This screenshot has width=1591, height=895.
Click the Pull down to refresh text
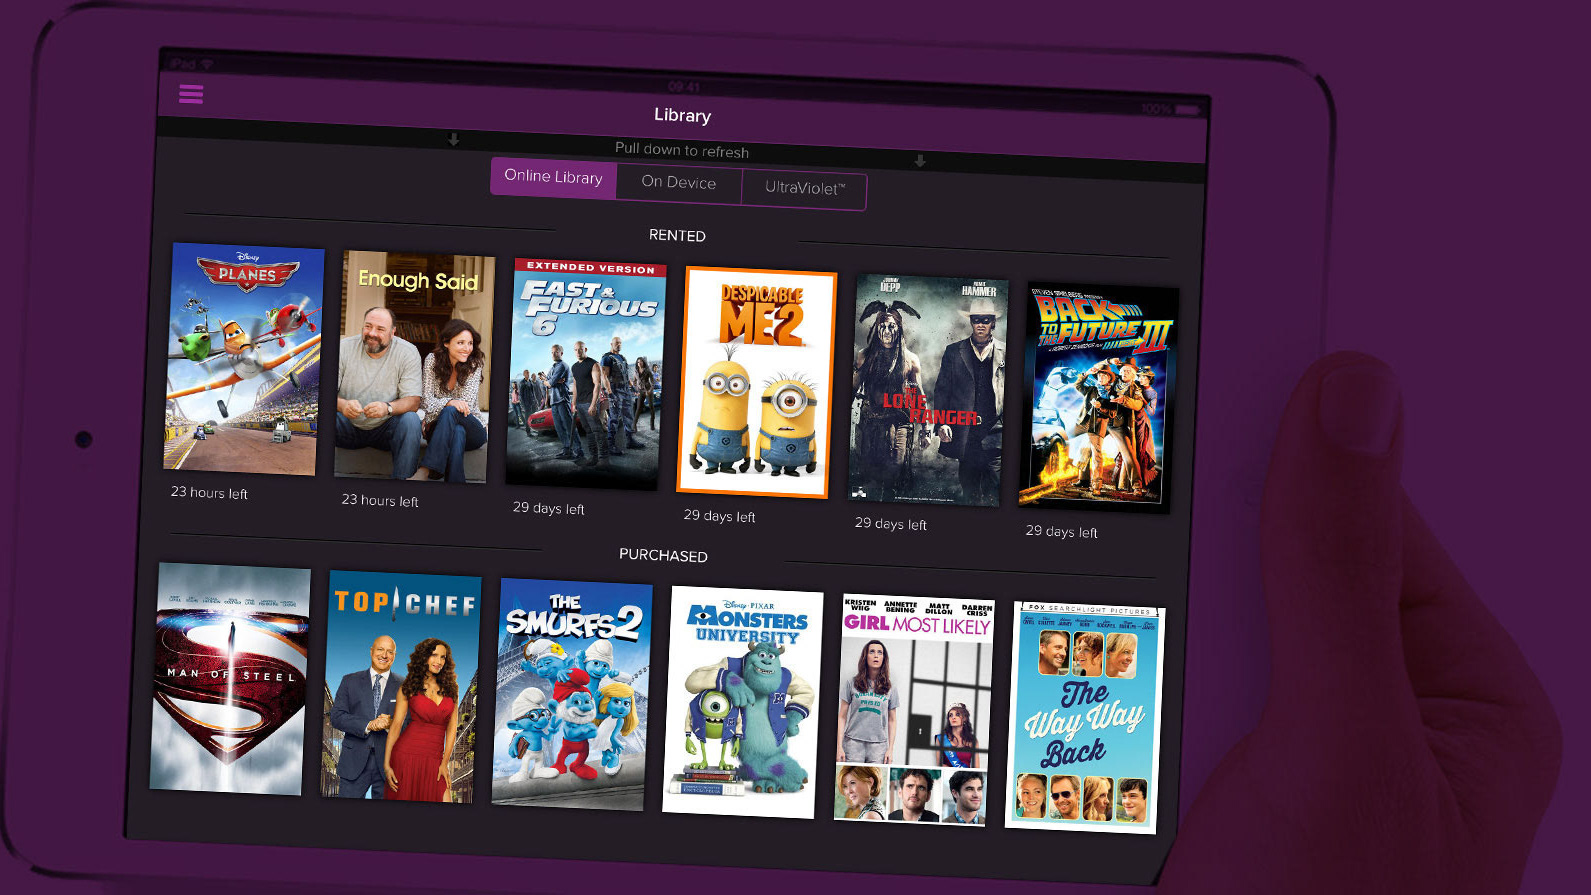(682, 150)
